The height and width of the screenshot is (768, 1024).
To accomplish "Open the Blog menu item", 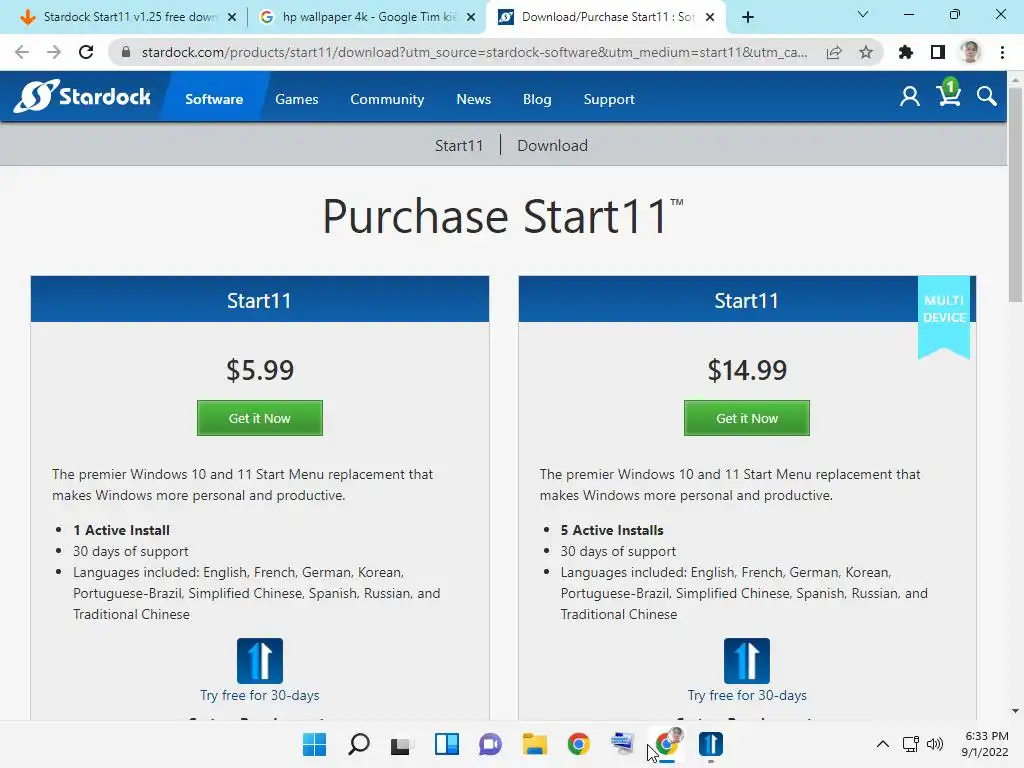I will (537, 99).
